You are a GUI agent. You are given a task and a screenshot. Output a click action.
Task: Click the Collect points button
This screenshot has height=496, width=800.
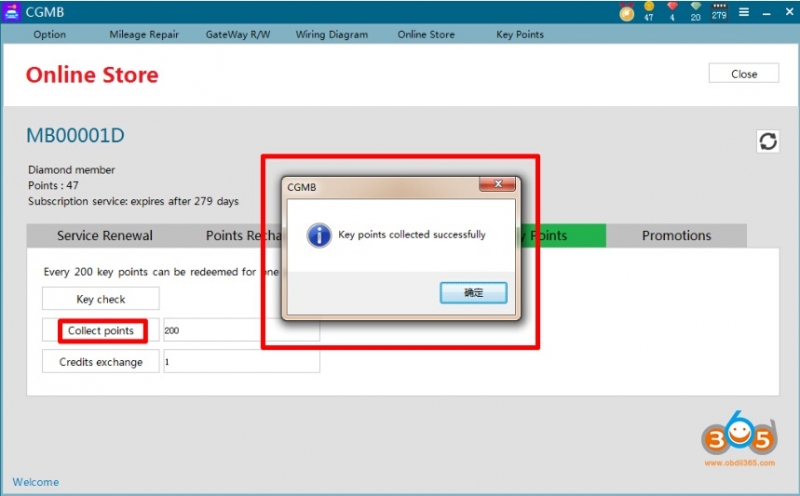point(101,331)
